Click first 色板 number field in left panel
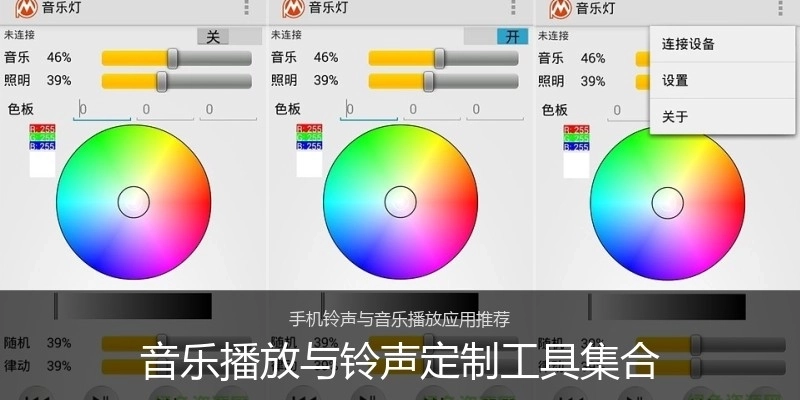800x400 pixels. [x=102, y=110]
